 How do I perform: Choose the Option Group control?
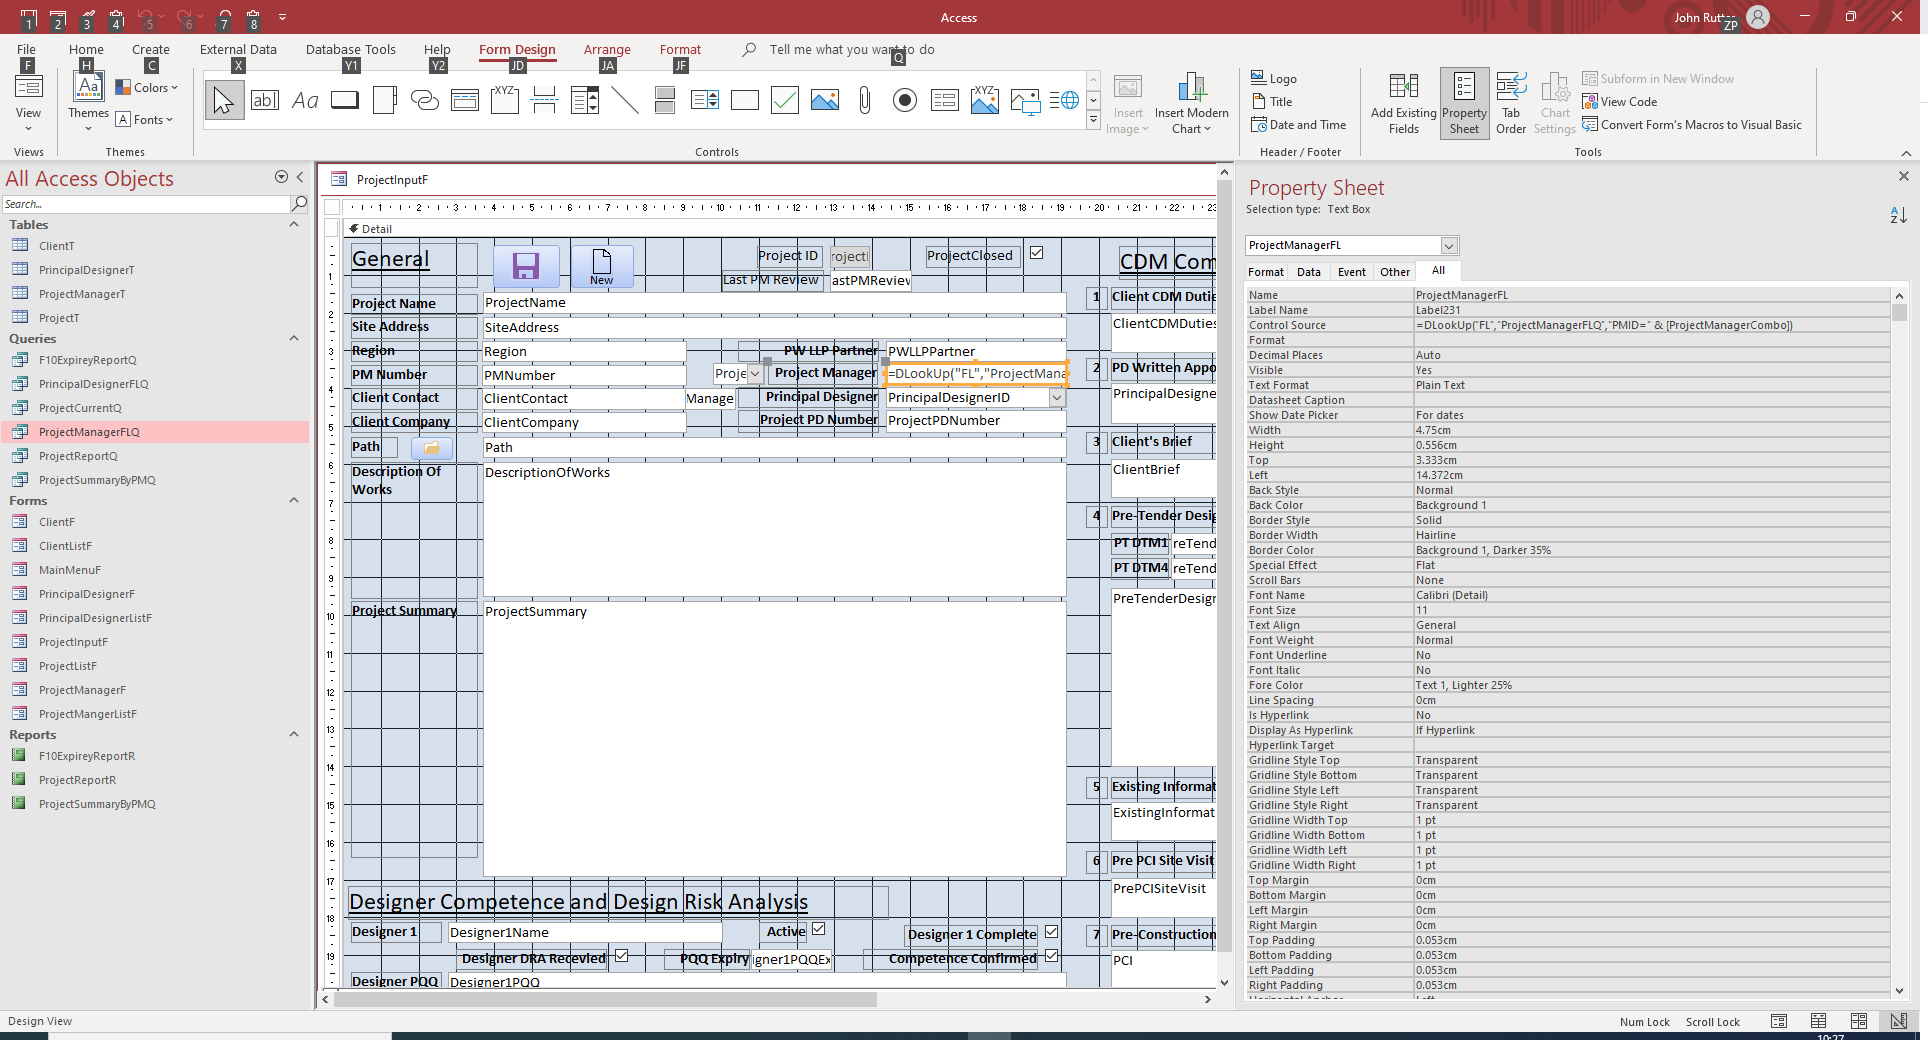click(x=505, y=100)
